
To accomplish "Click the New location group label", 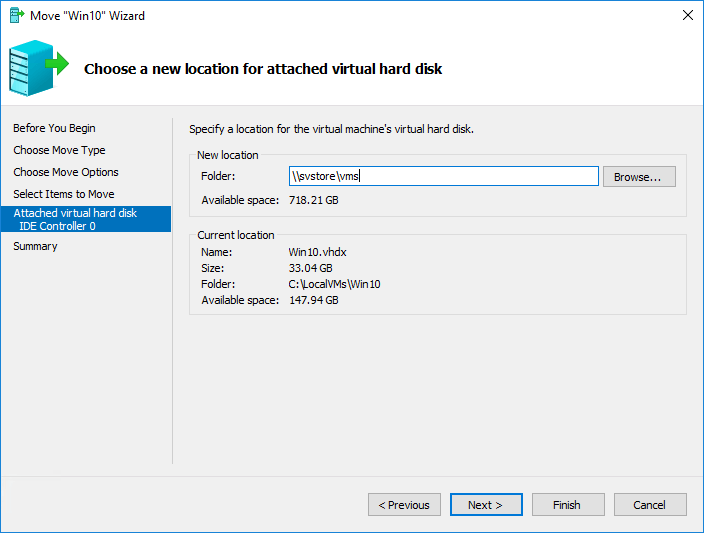I will tap(228, 155).
